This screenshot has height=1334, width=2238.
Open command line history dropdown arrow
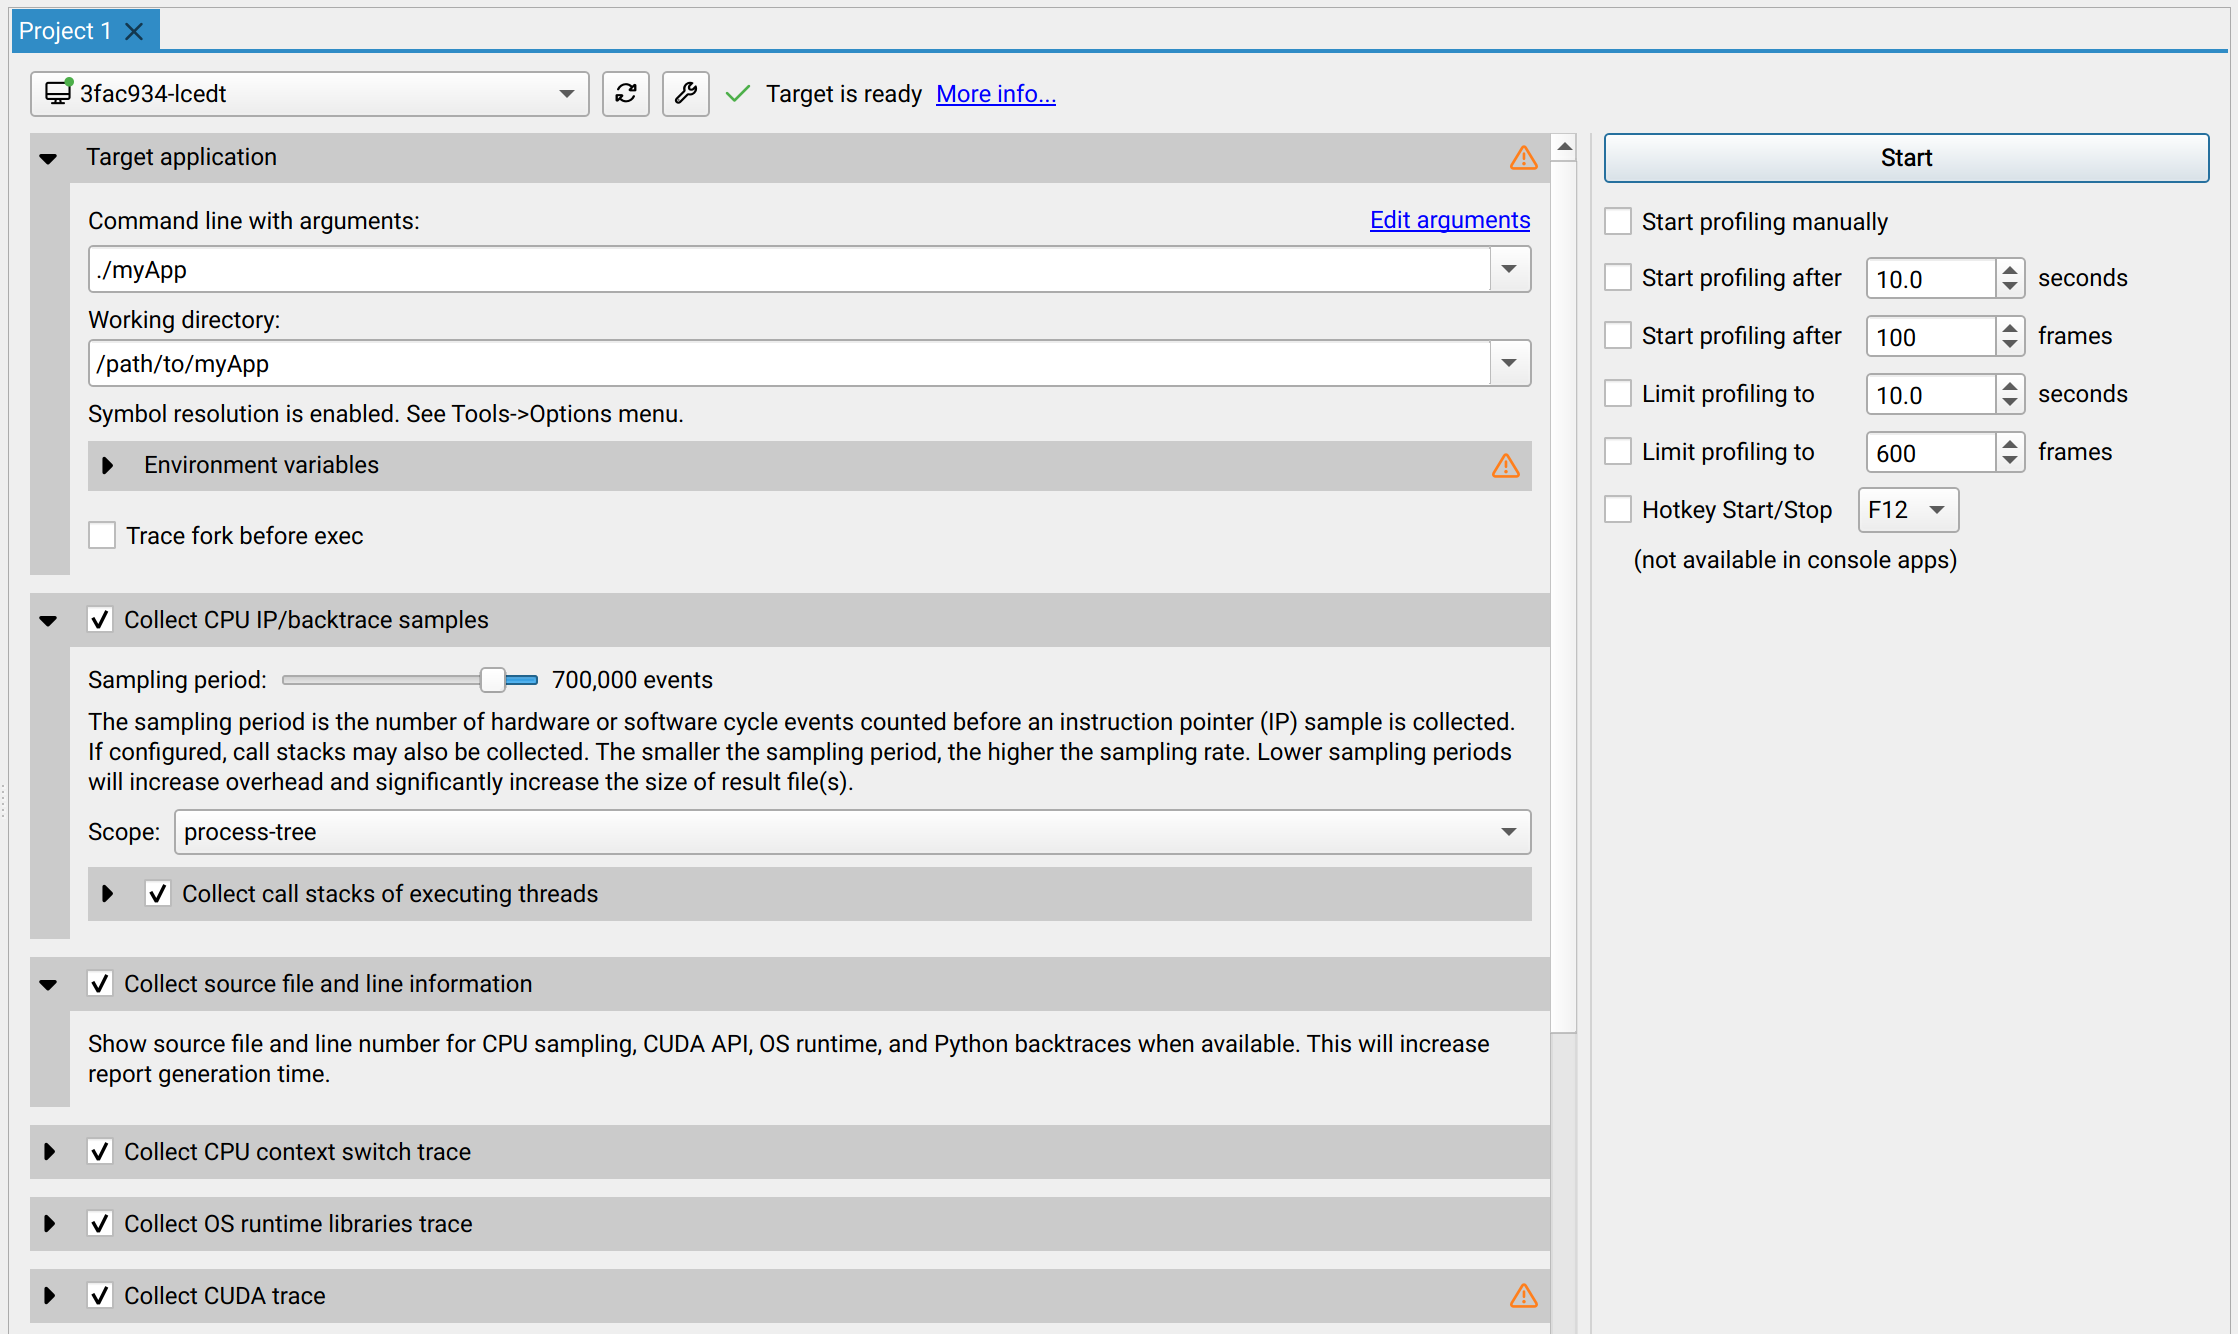pyautogui.click(x=1509, y=269)
